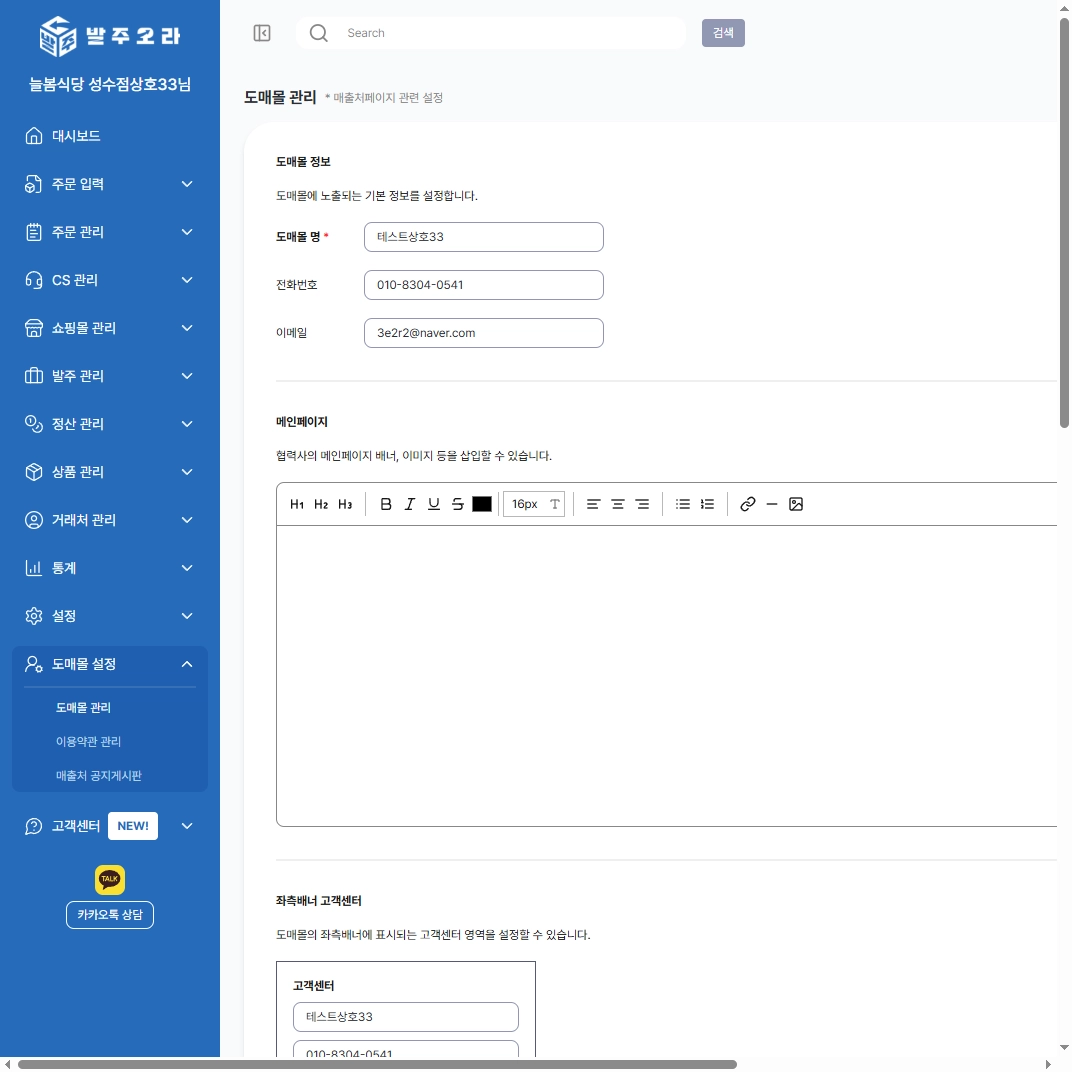The width and height of the screenshot is (1072, 1072).
Task: Expand the 주문 입력 menu
Action: 110,184
